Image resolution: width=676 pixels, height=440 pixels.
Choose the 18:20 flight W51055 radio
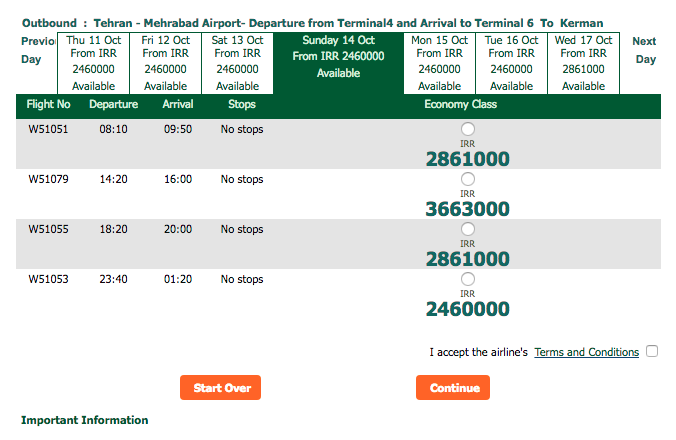point(468,229)
